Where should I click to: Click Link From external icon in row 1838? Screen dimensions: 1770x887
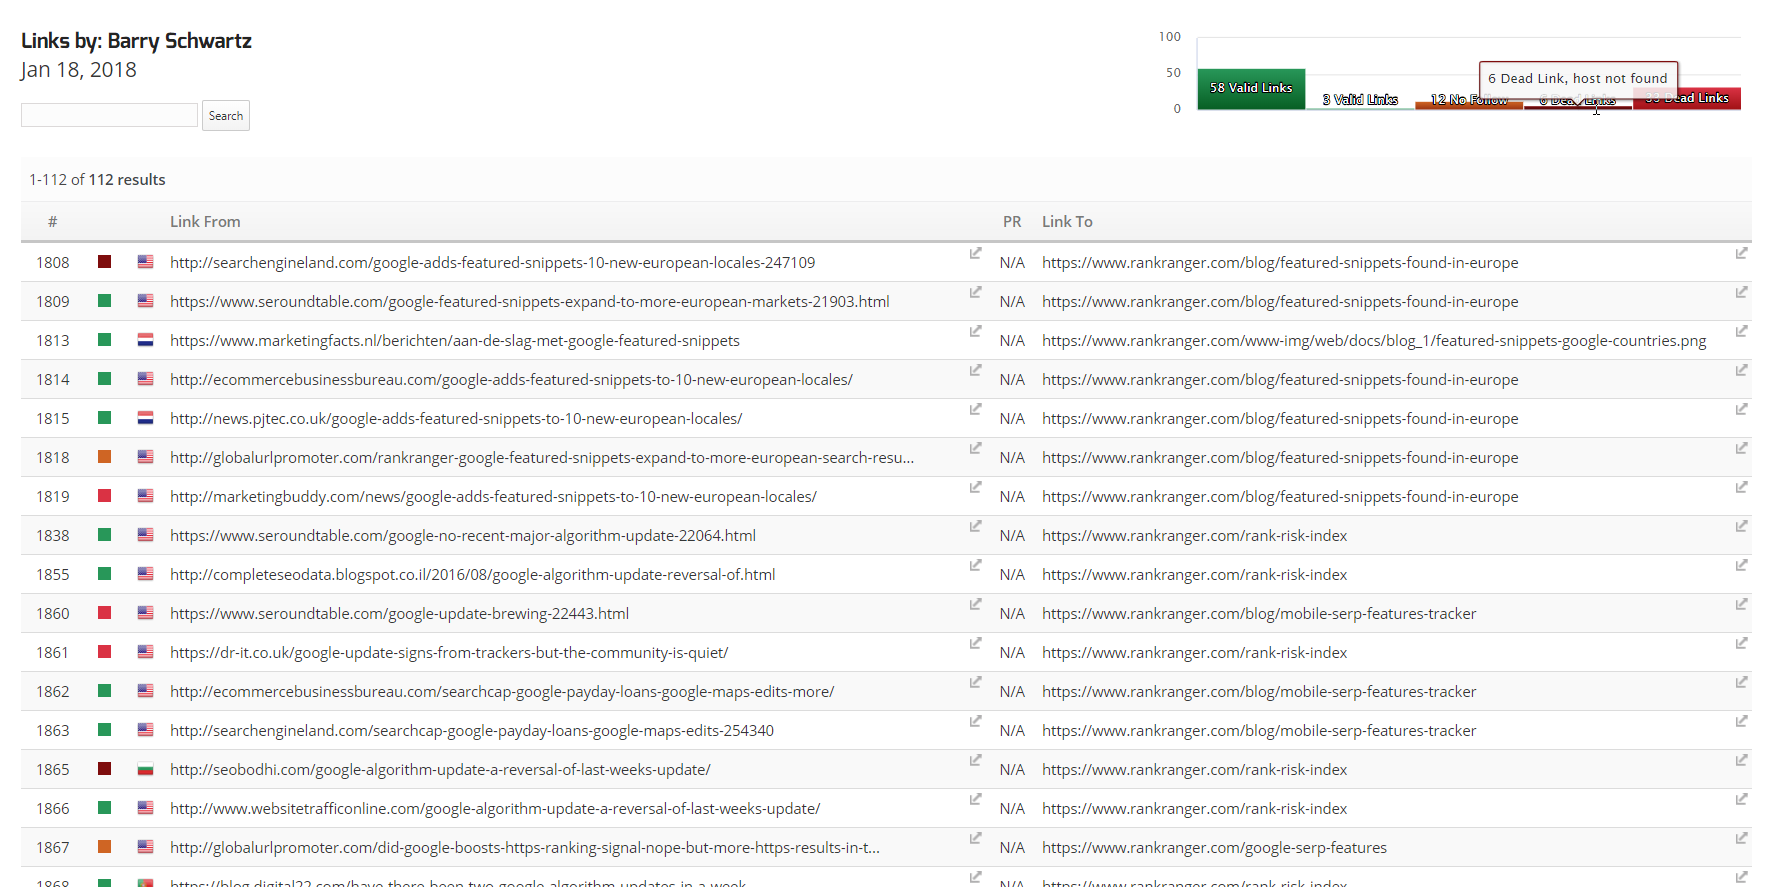pyautogui.click(x=975, y=526)
